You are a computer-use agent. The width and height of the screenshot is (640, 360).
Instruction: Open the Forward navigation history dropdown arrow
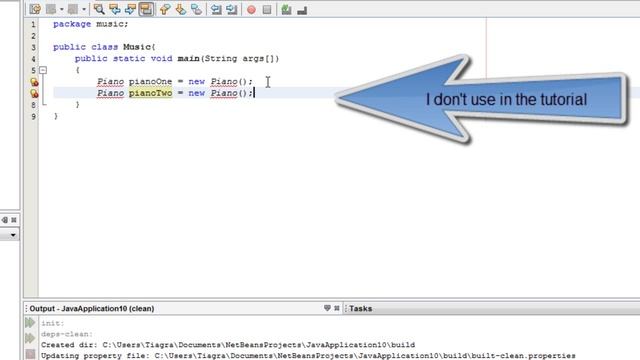pyautogui.click(x=84, y=9)
